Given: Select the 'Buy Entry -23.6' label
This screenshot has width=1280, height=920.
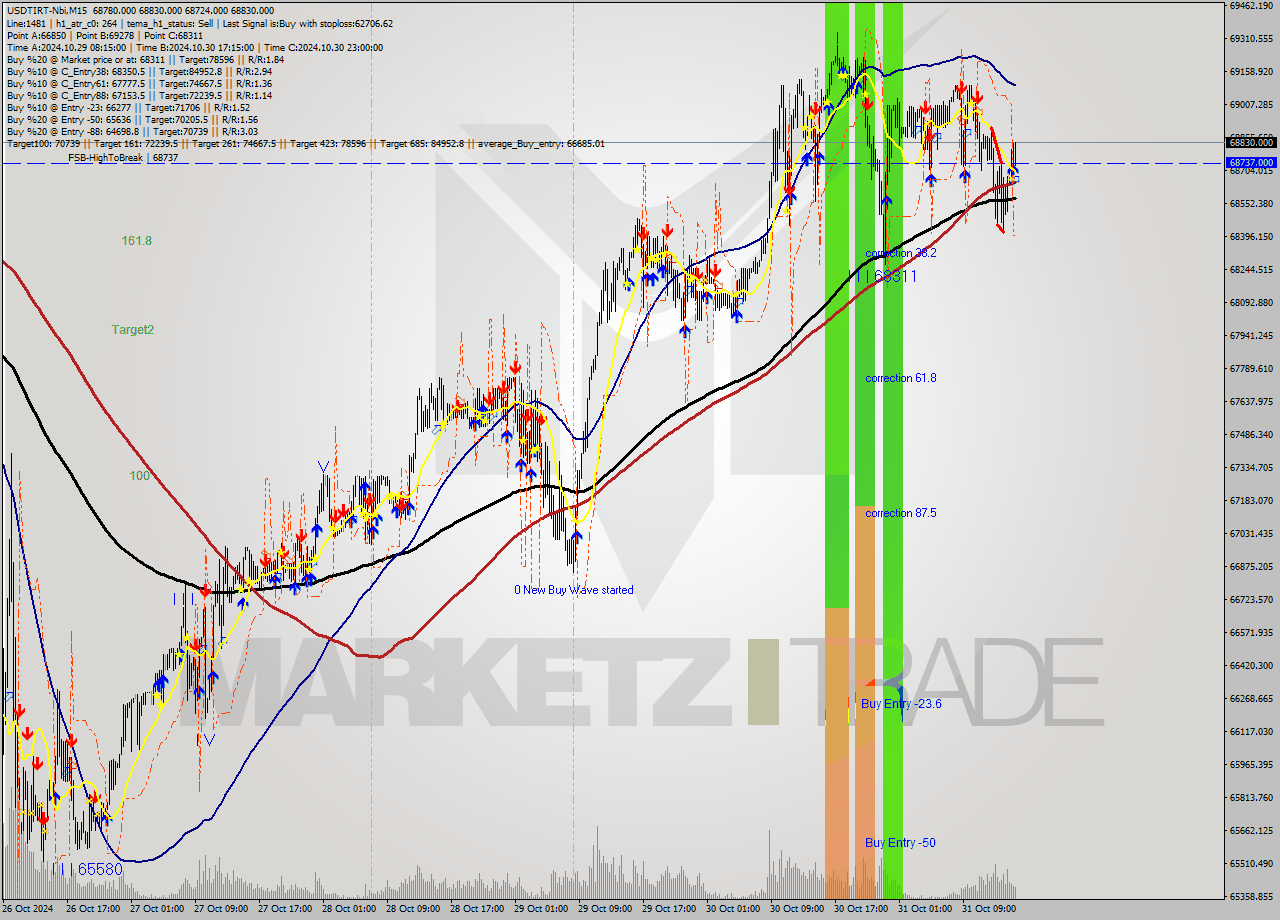Looking at the screenshot, I should [x=901, y=704].
